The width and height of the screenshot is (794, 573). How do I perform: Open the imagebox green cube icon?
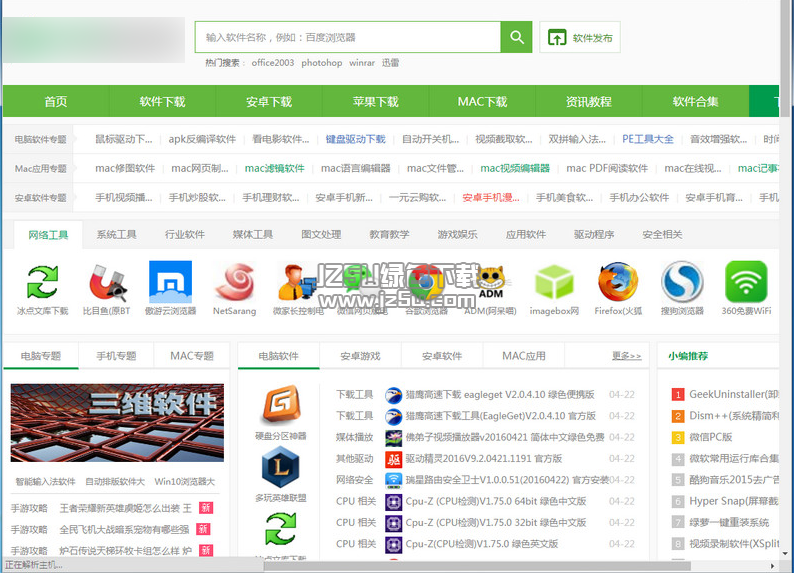point(554,282)
